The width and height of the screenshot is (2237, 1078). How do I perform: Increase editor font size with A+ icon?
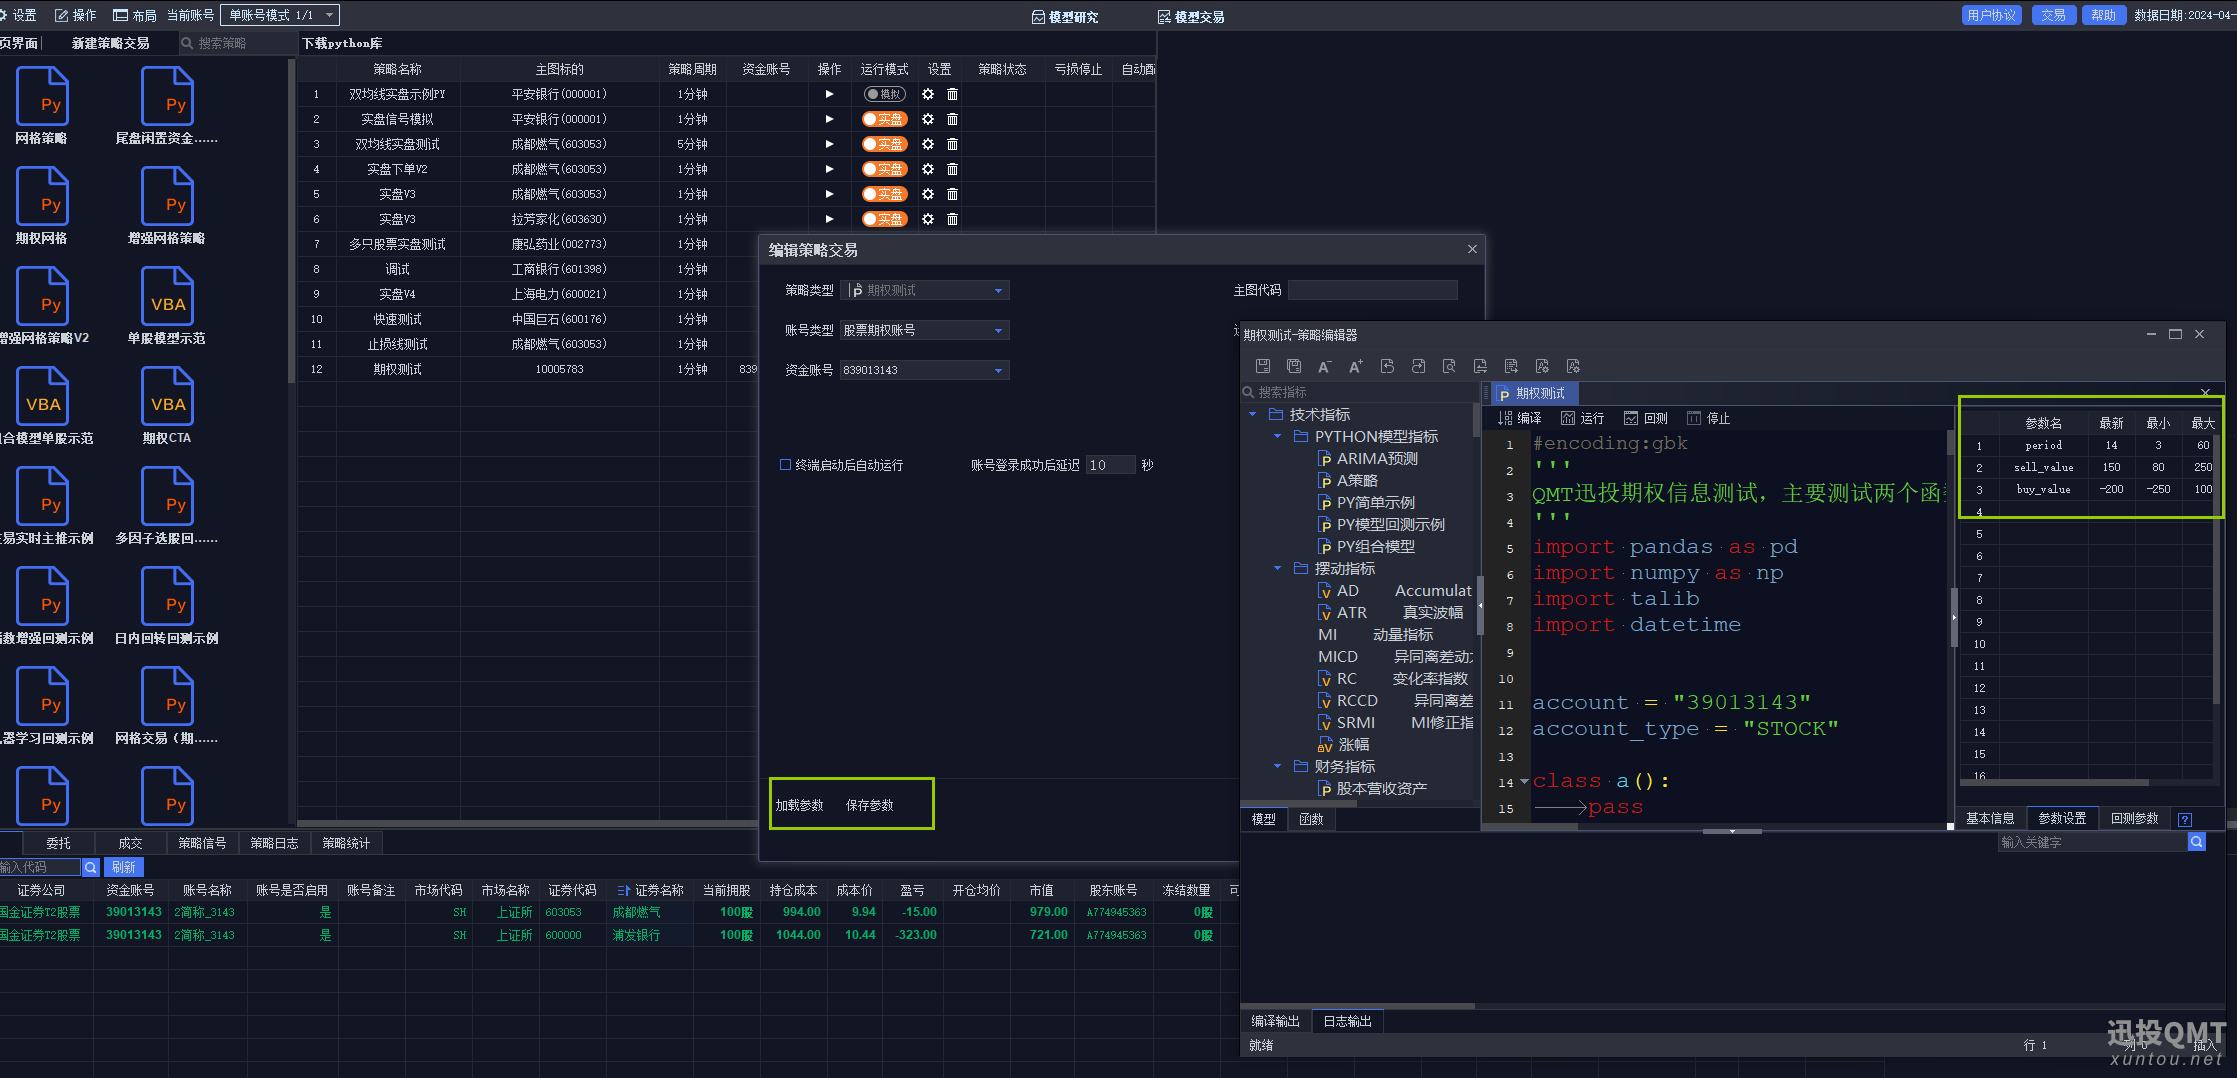click(x=1356, y=366)
